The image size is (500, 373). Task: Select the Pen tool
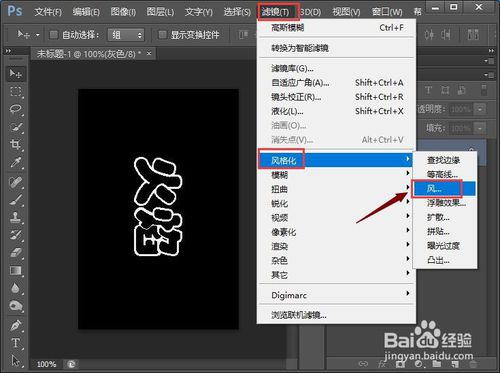point(15,325)
